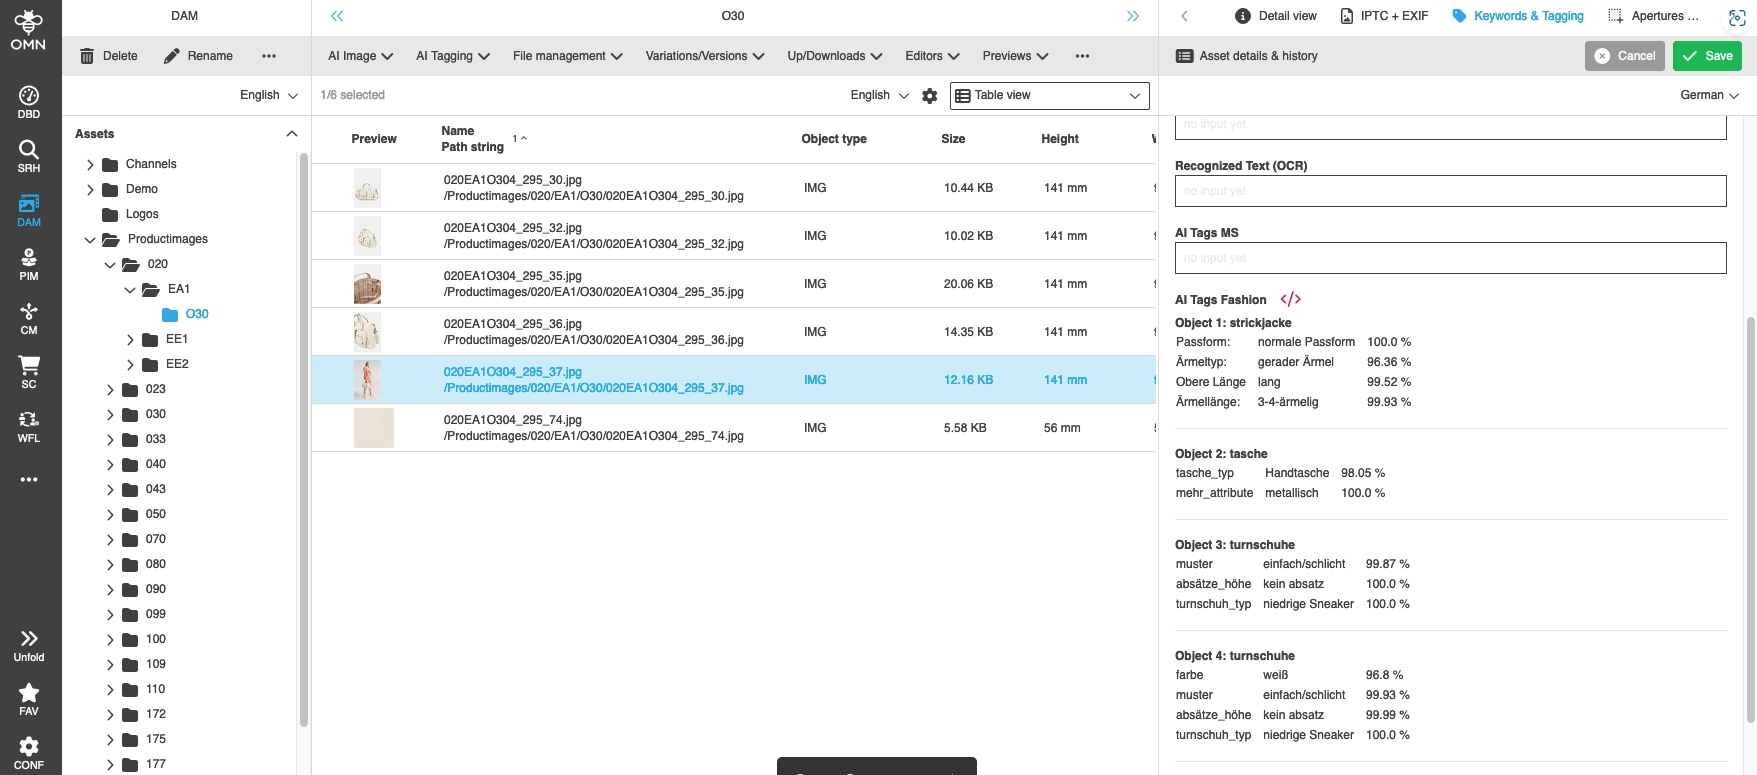Open the SRH search module

pos(29,155)
